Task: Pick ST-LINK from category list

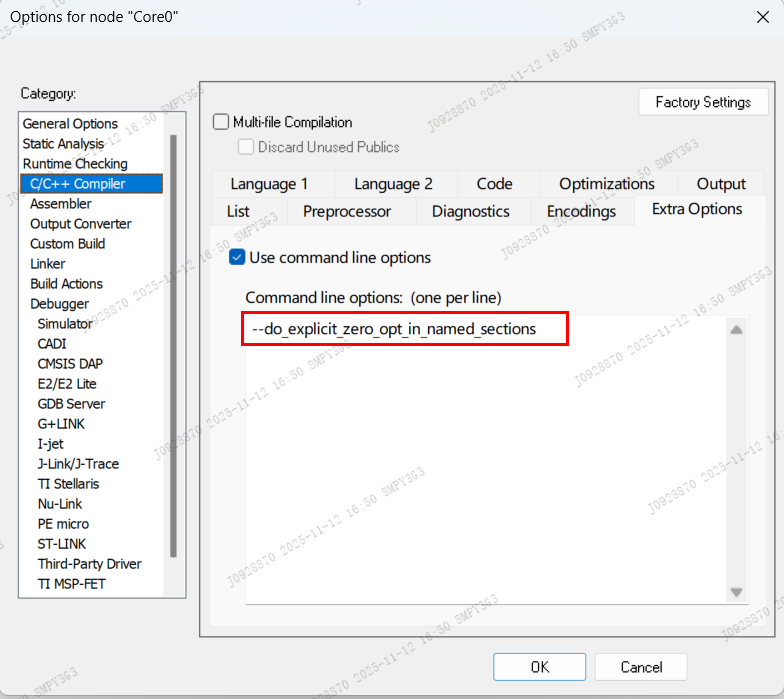Action: 62,544
